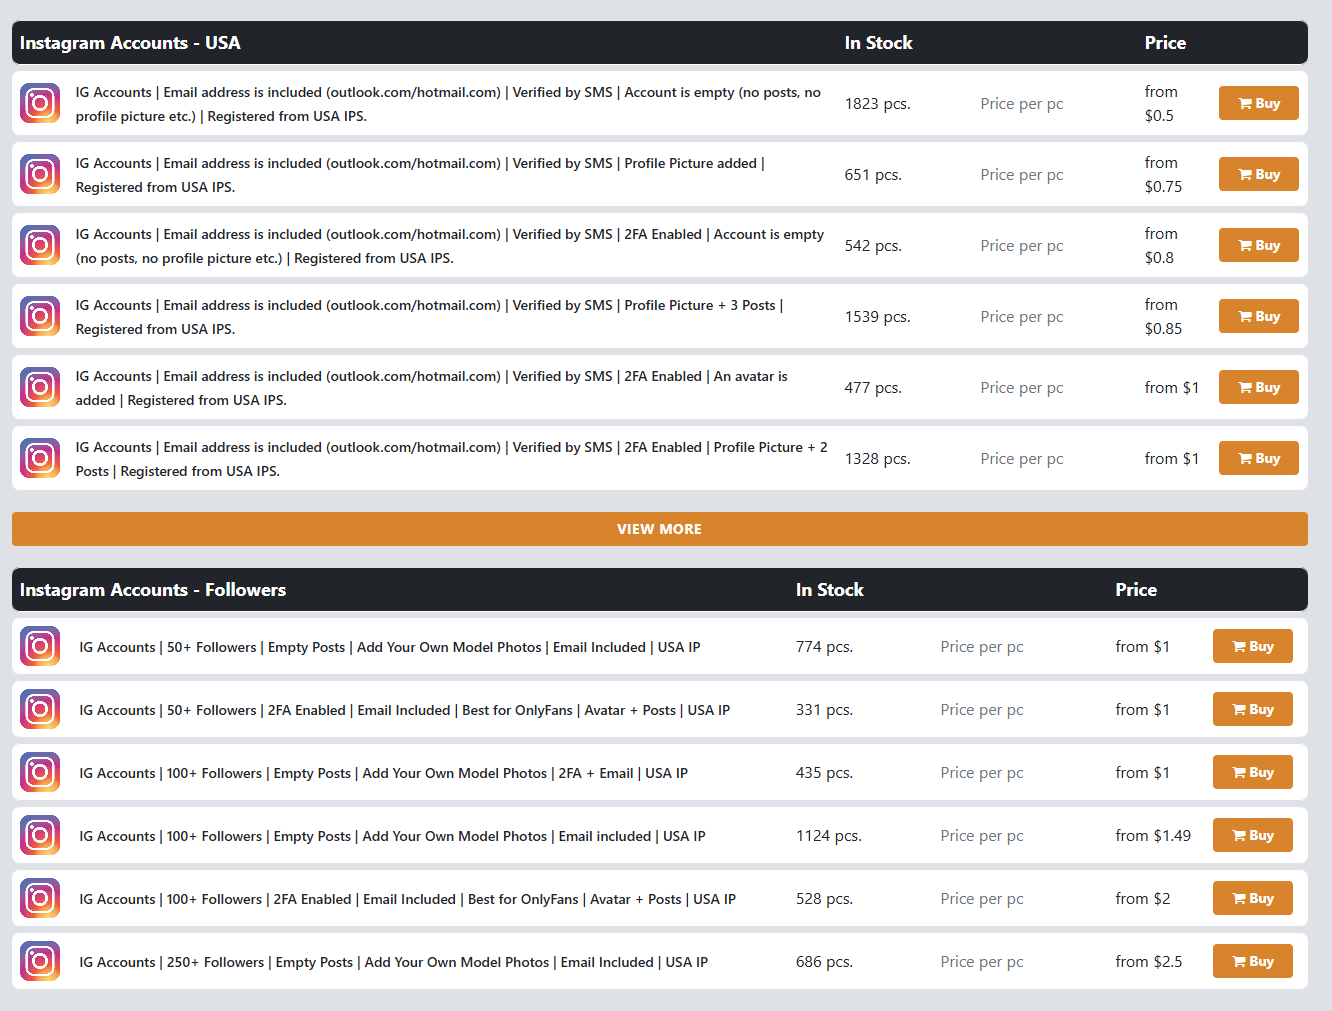Click the Instagram icon for 250+ Followers accounts
1332x1011 pixels.
click(x=40, y=961)
